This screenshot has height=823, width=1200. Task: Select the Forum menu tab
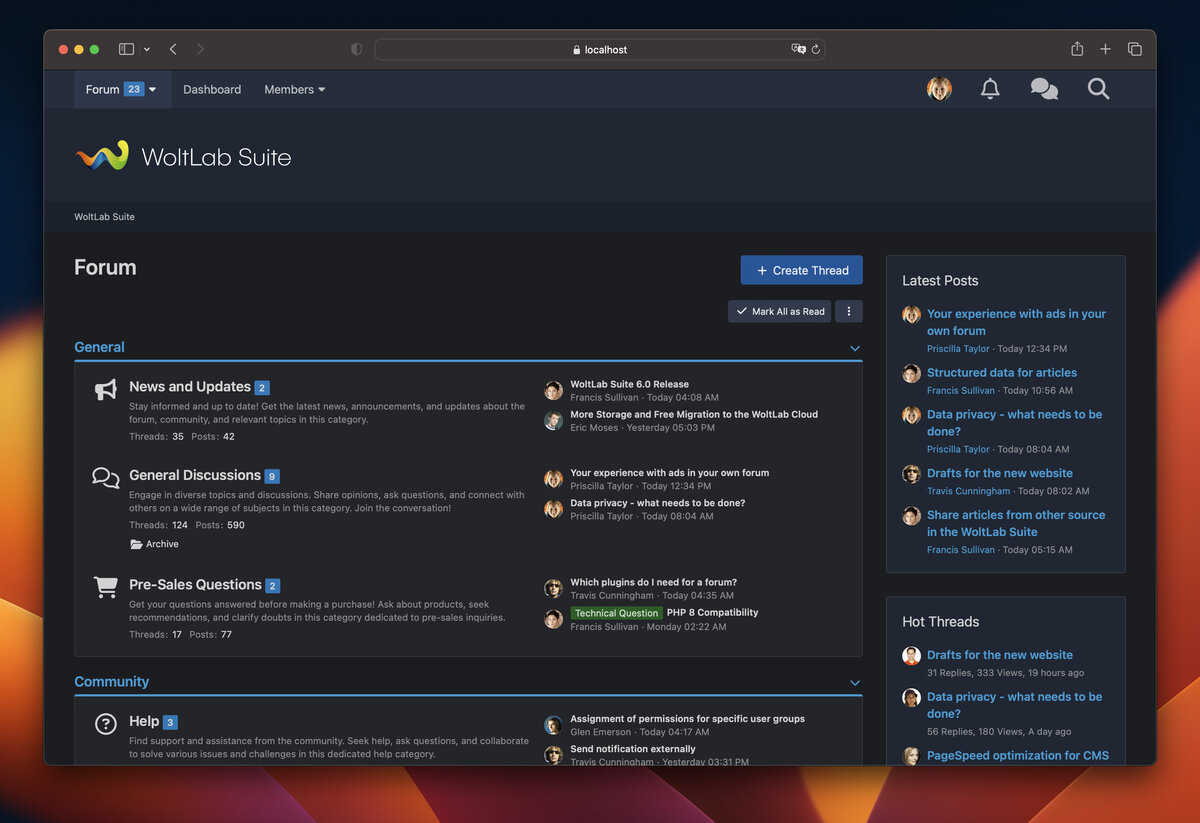121,89
